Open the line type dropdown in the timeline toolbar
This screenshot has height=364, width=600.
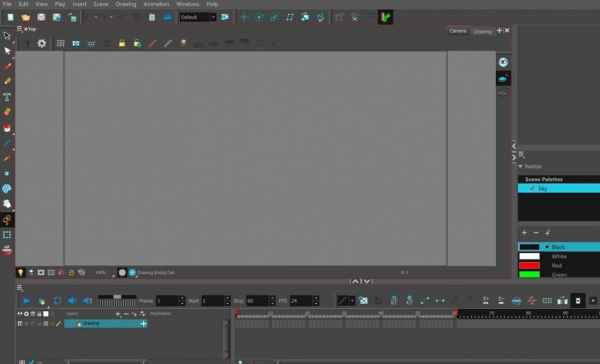coord(352,301)
